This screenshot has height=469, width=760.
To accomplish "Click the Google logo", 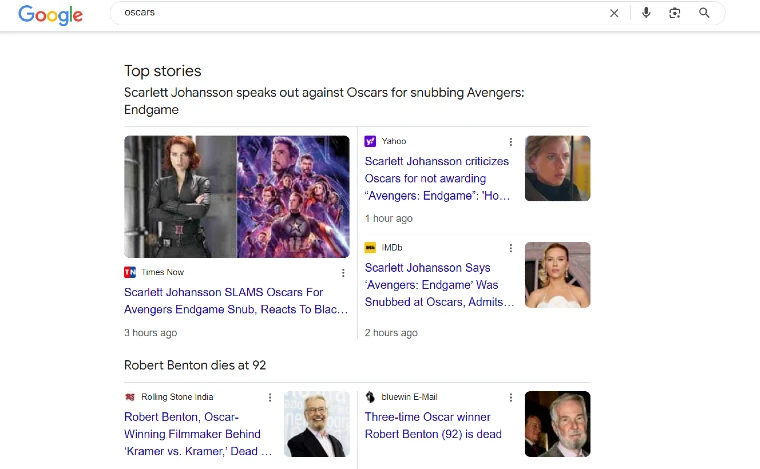I will (50, 15).
